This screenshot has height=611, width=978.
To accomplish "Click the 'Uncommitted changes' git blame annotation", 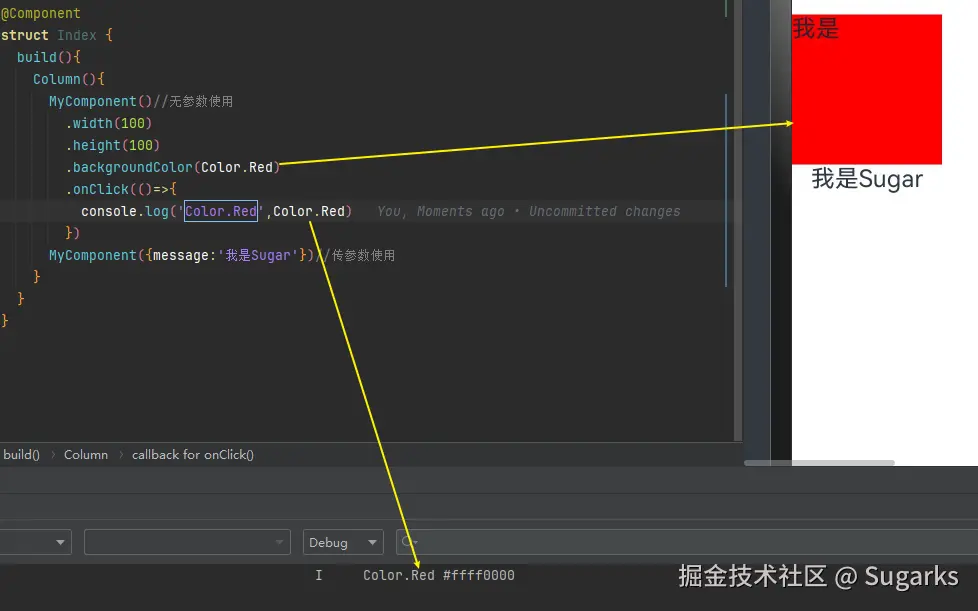I will [x=604, y=211].
